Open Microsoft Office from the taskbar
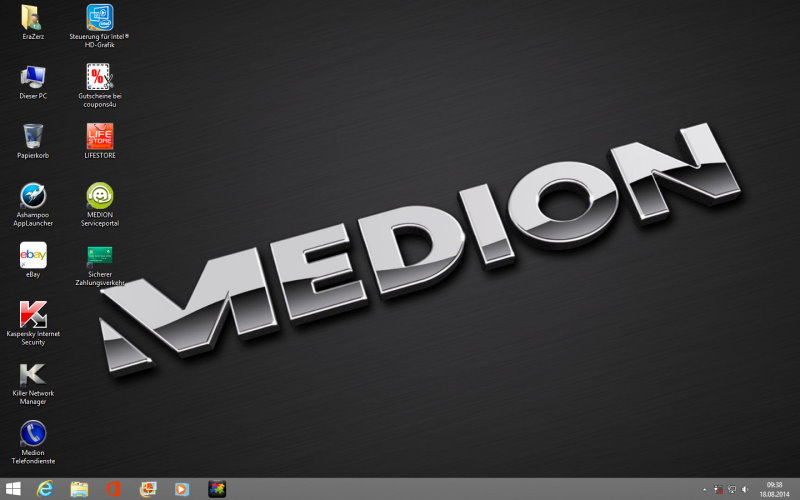The height and width of the screenshot is (500, 800). 113,489
